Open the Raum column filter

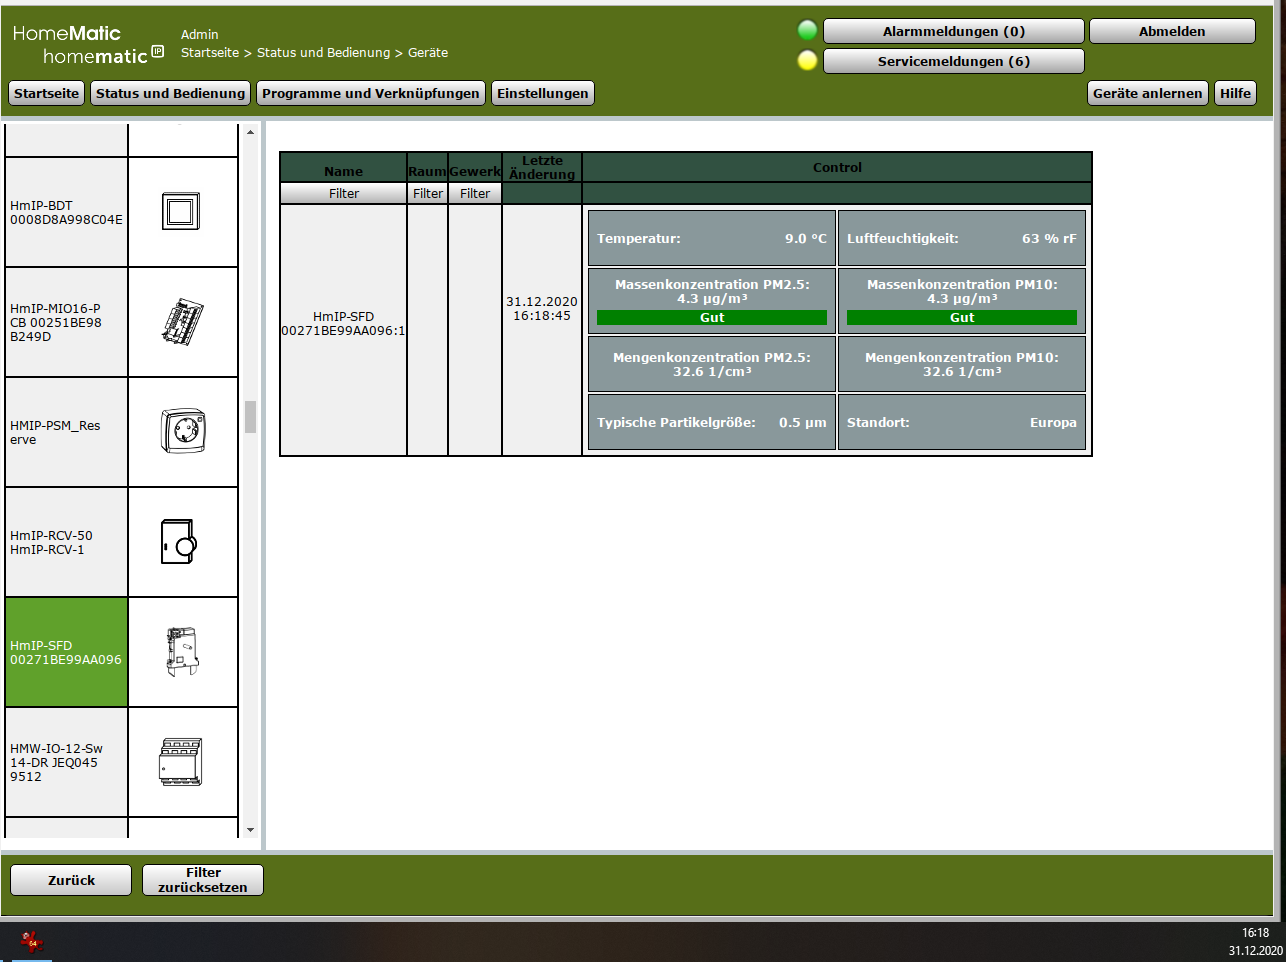coord(428,194)
